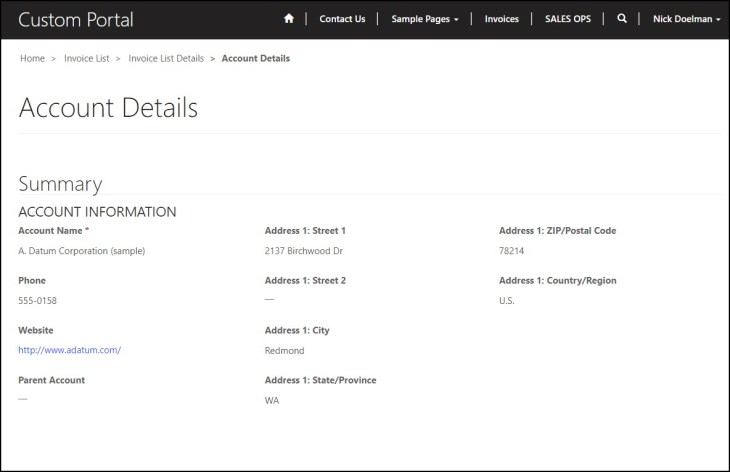Navigate to Home in the breadcrumb

(32, 59)
